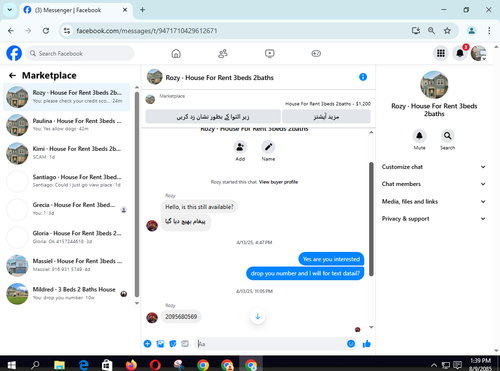
Task: Show hidden system tray icons chevron
Action: [x=434, y=365]
